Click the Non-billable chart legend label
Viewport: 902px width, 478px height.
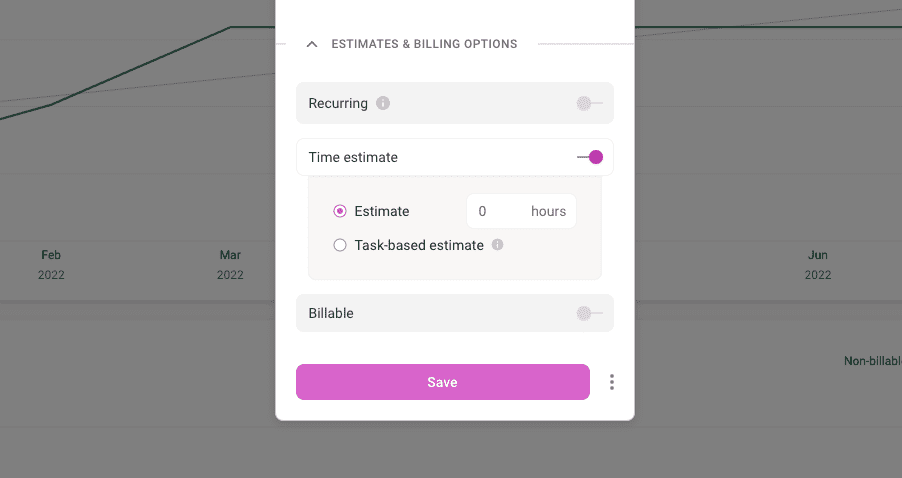pos(872,361)
